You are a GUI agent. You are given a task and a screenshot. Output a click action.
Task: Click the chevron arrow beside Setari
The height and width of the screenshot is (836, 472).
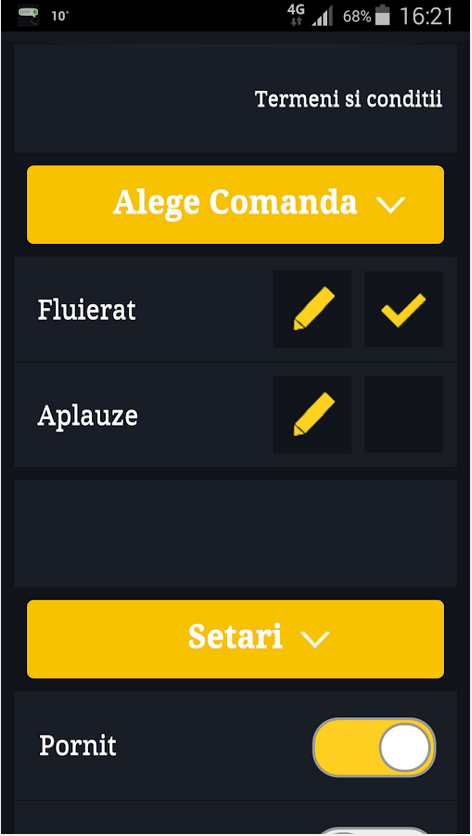(x=315, y=638)
